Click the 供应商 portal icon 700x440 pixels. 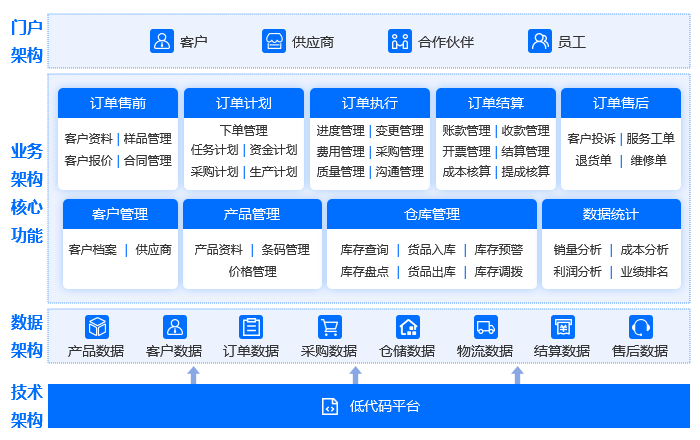click(x=274, y=41)
